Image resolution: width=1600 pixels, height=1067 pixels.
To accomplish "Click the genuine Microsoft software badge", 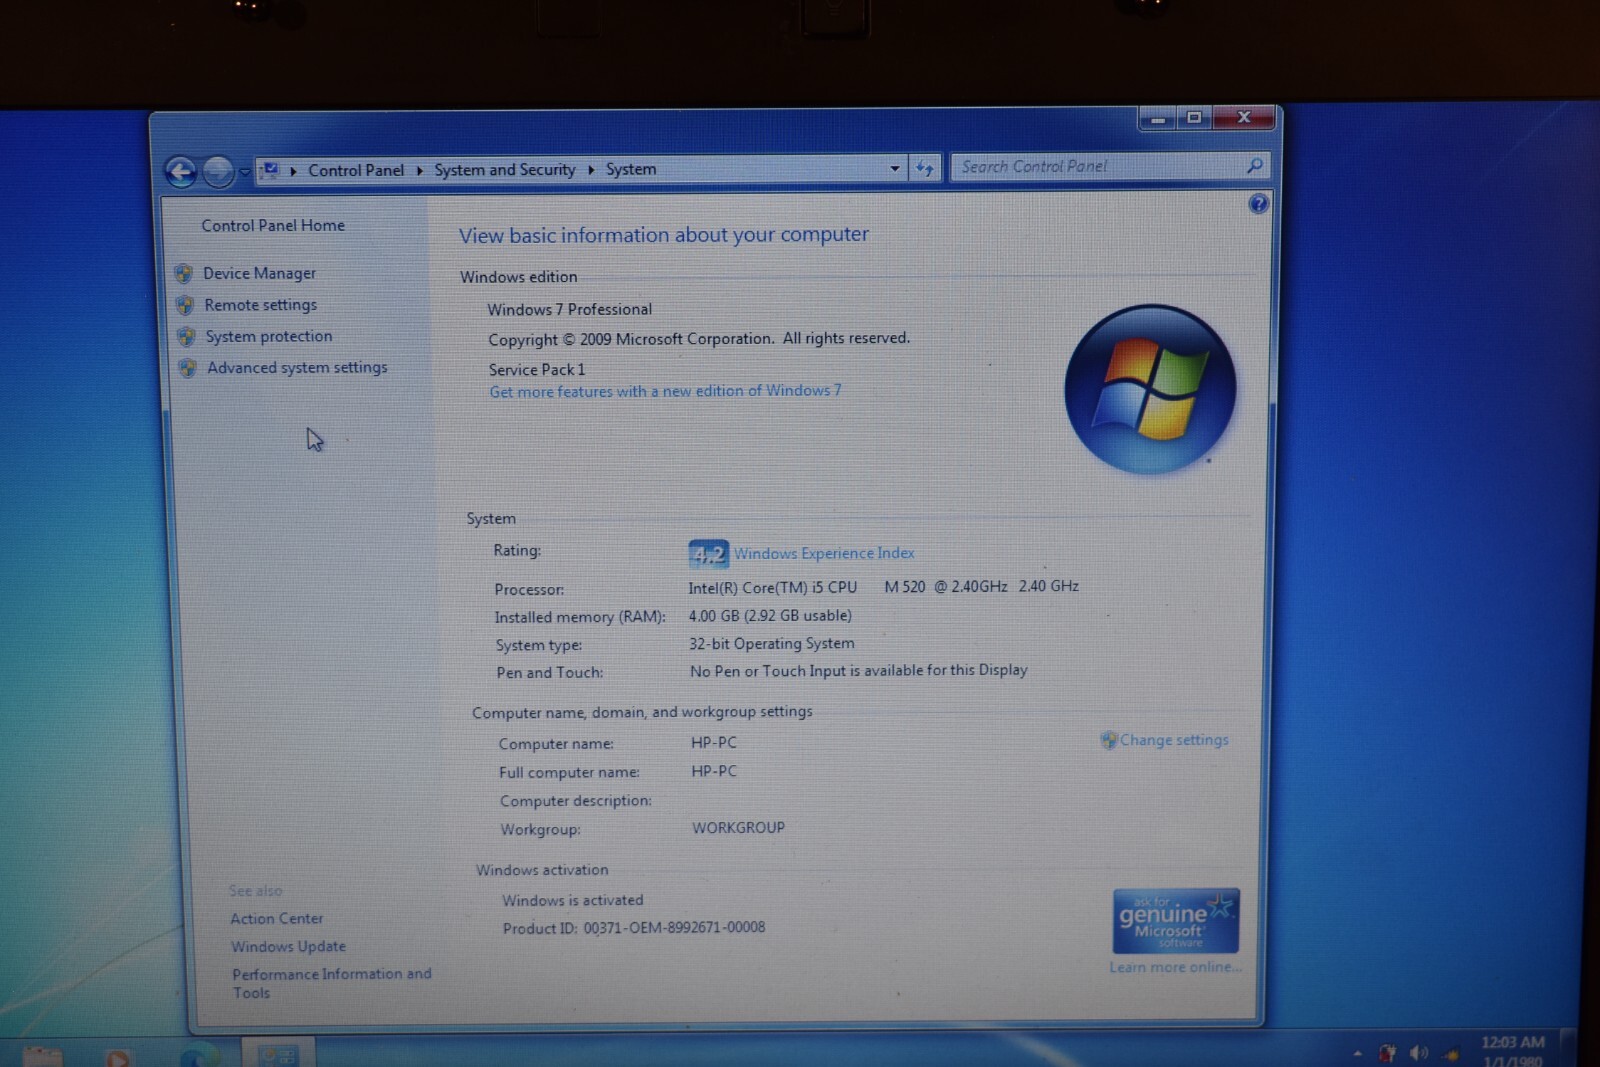I will pos(1176,921).
